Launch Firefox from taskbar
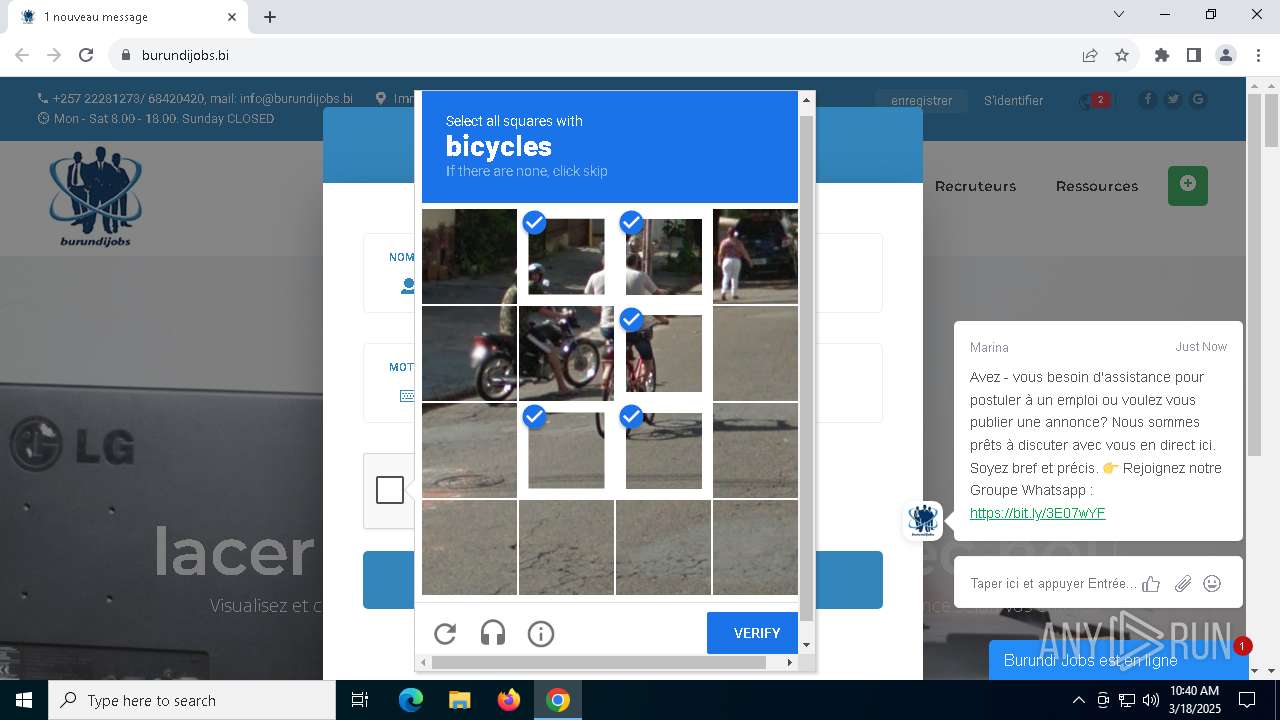This screenshot has height=720, width=1280. pyautogui.click(x=509, y=700)
